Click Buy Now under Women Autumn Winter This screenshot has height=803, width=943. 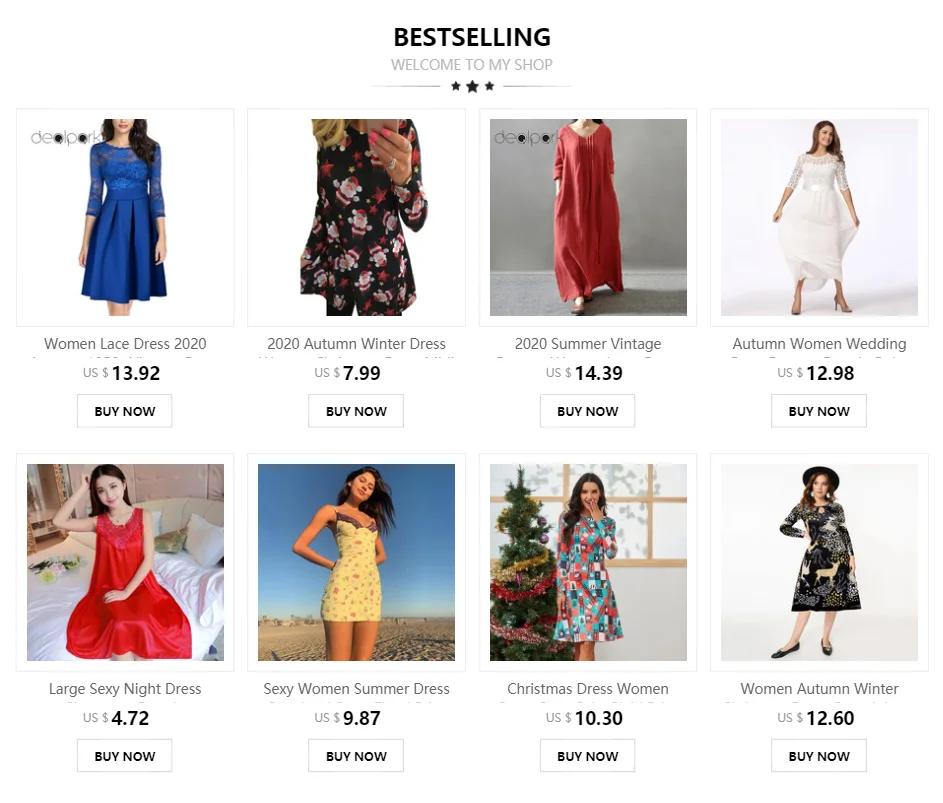tap(819, 755)
